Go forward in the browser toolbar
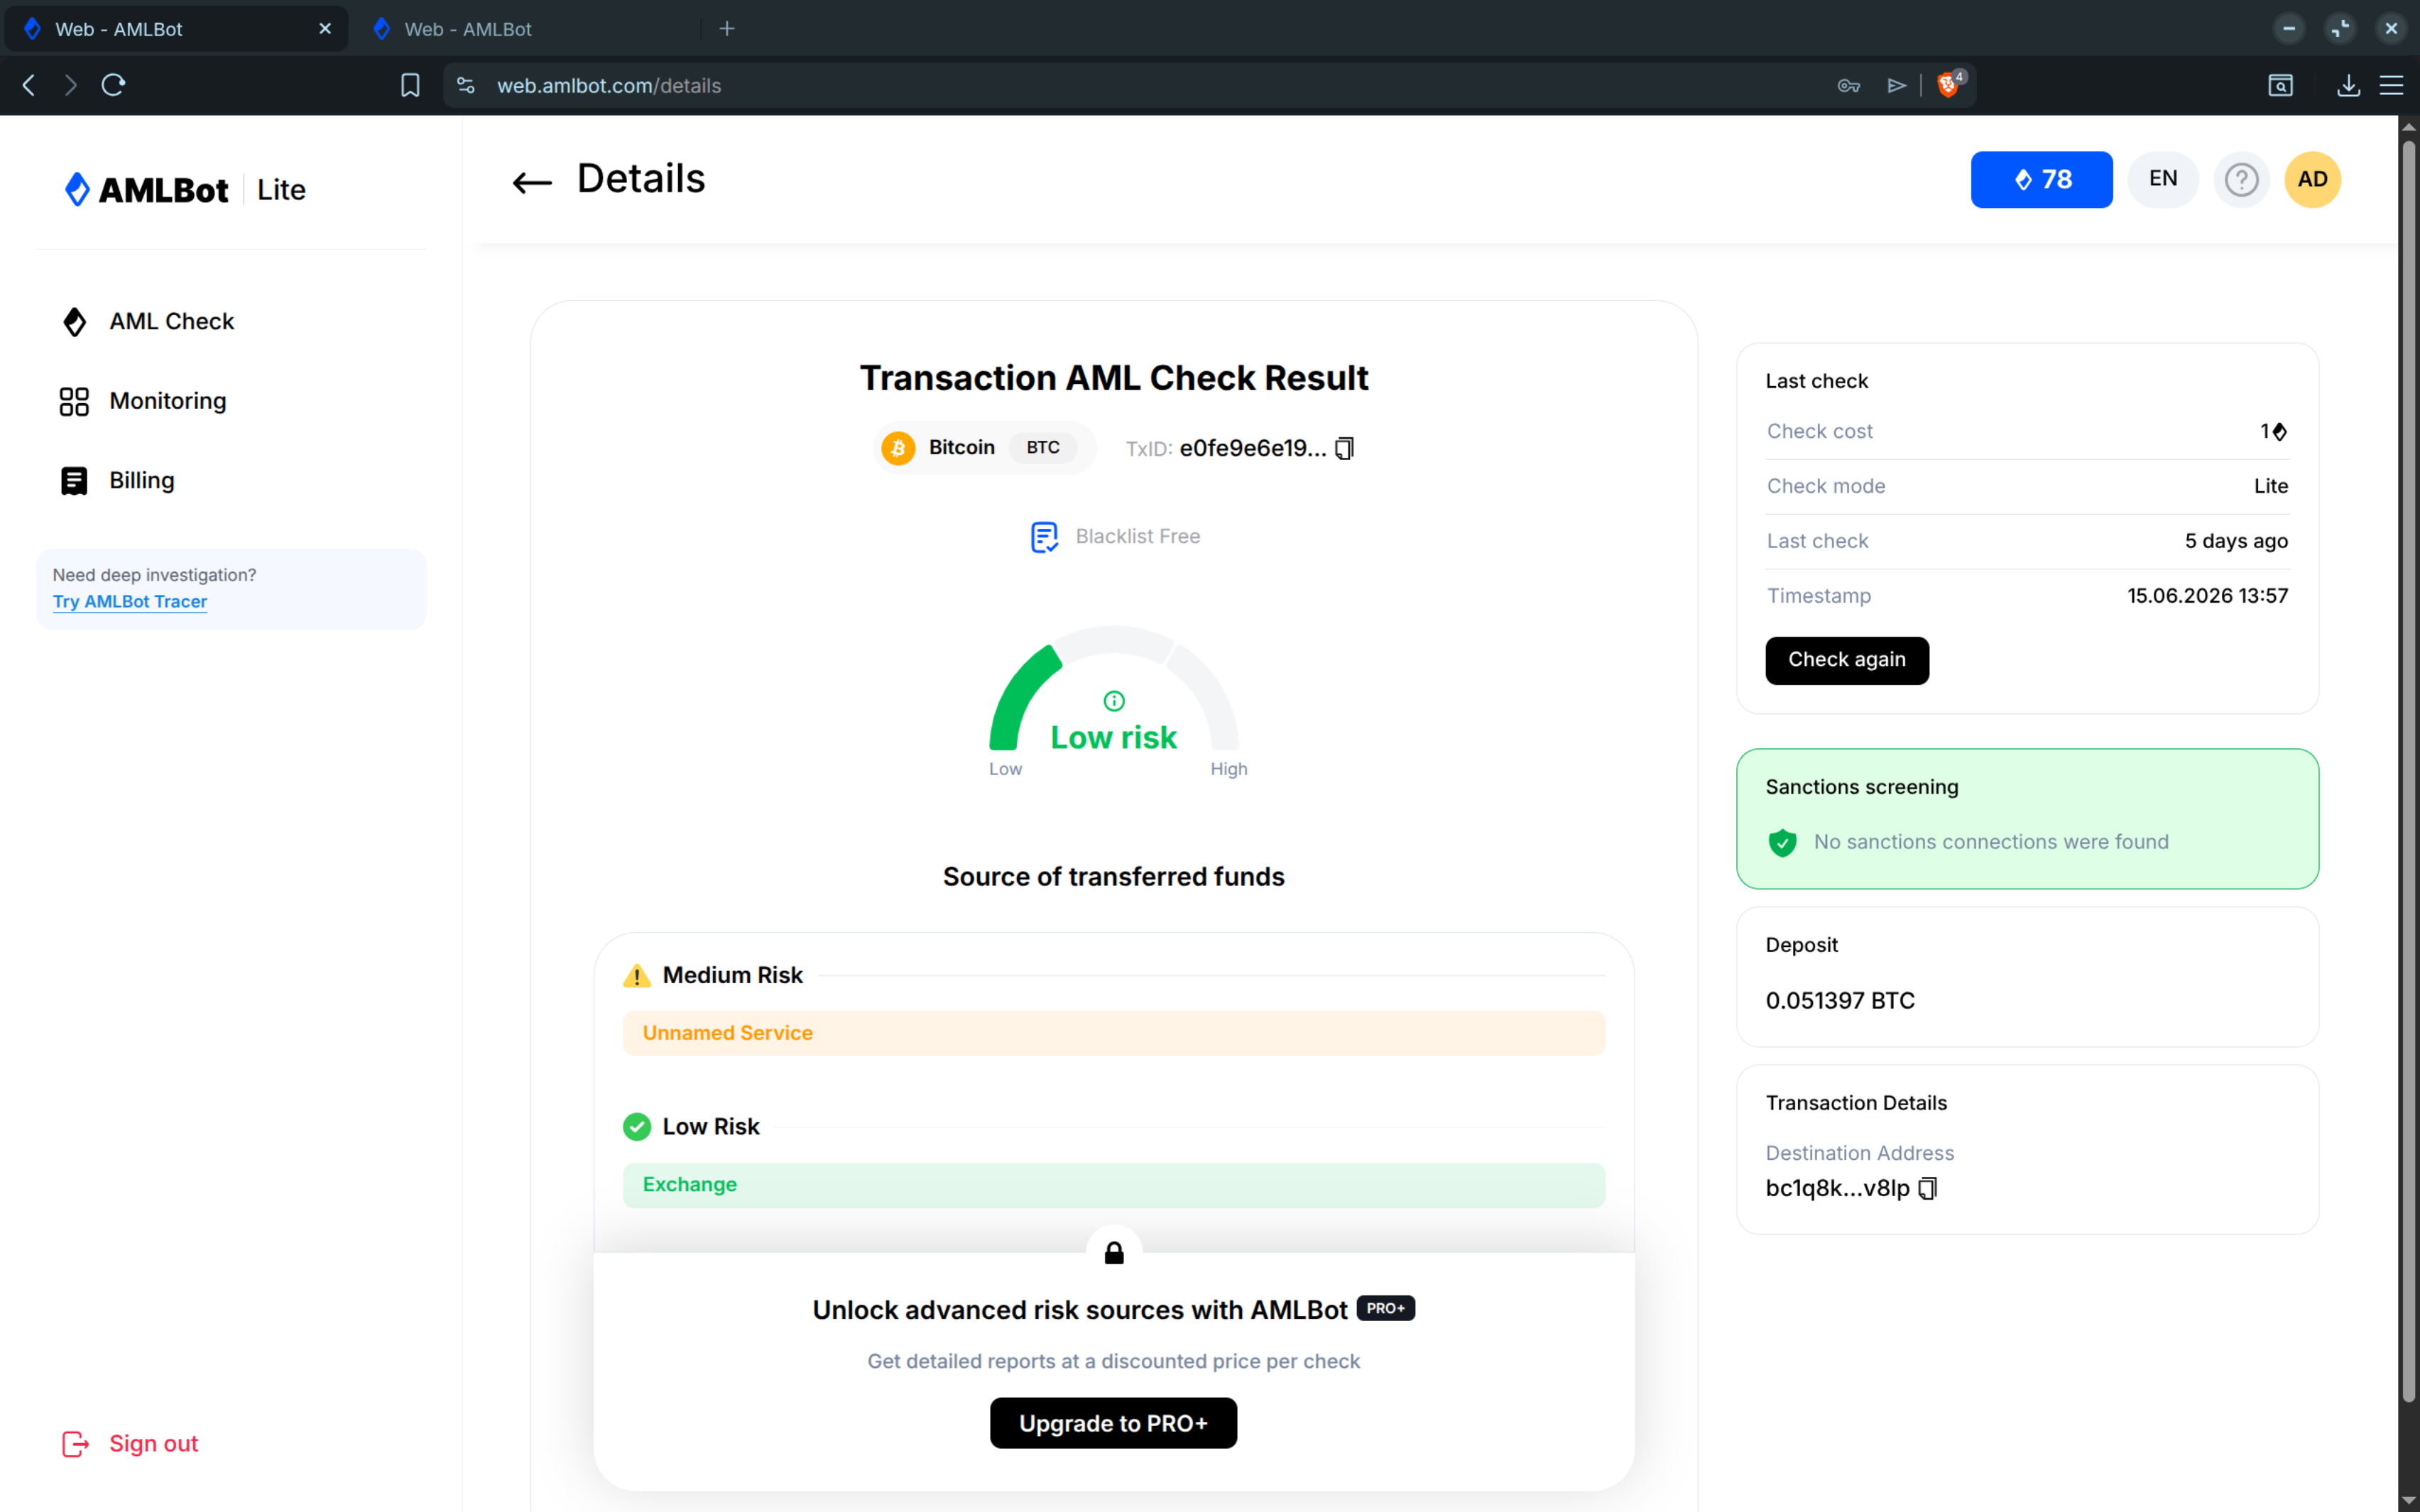The width and height of the screenshot is (2420, 1512). (70, 85)
